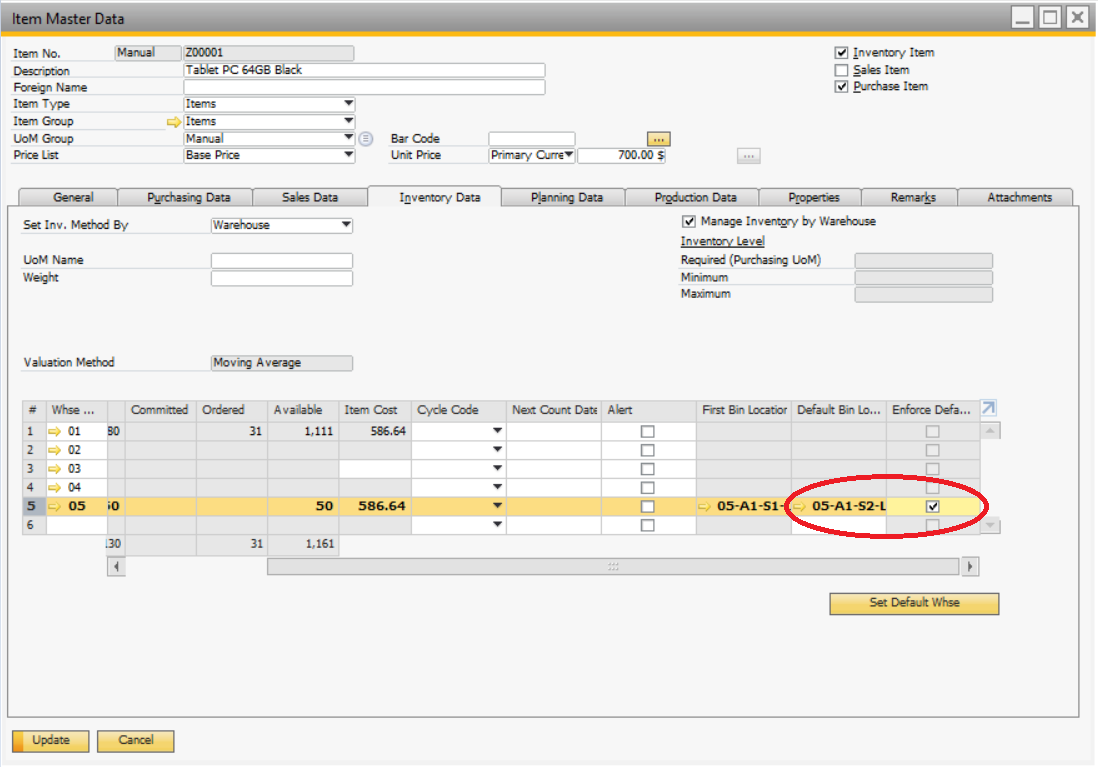Open link arrow for First Bin Location 05-A1-S1
This screenshot has height=767, width=1098.
(705, 506)
